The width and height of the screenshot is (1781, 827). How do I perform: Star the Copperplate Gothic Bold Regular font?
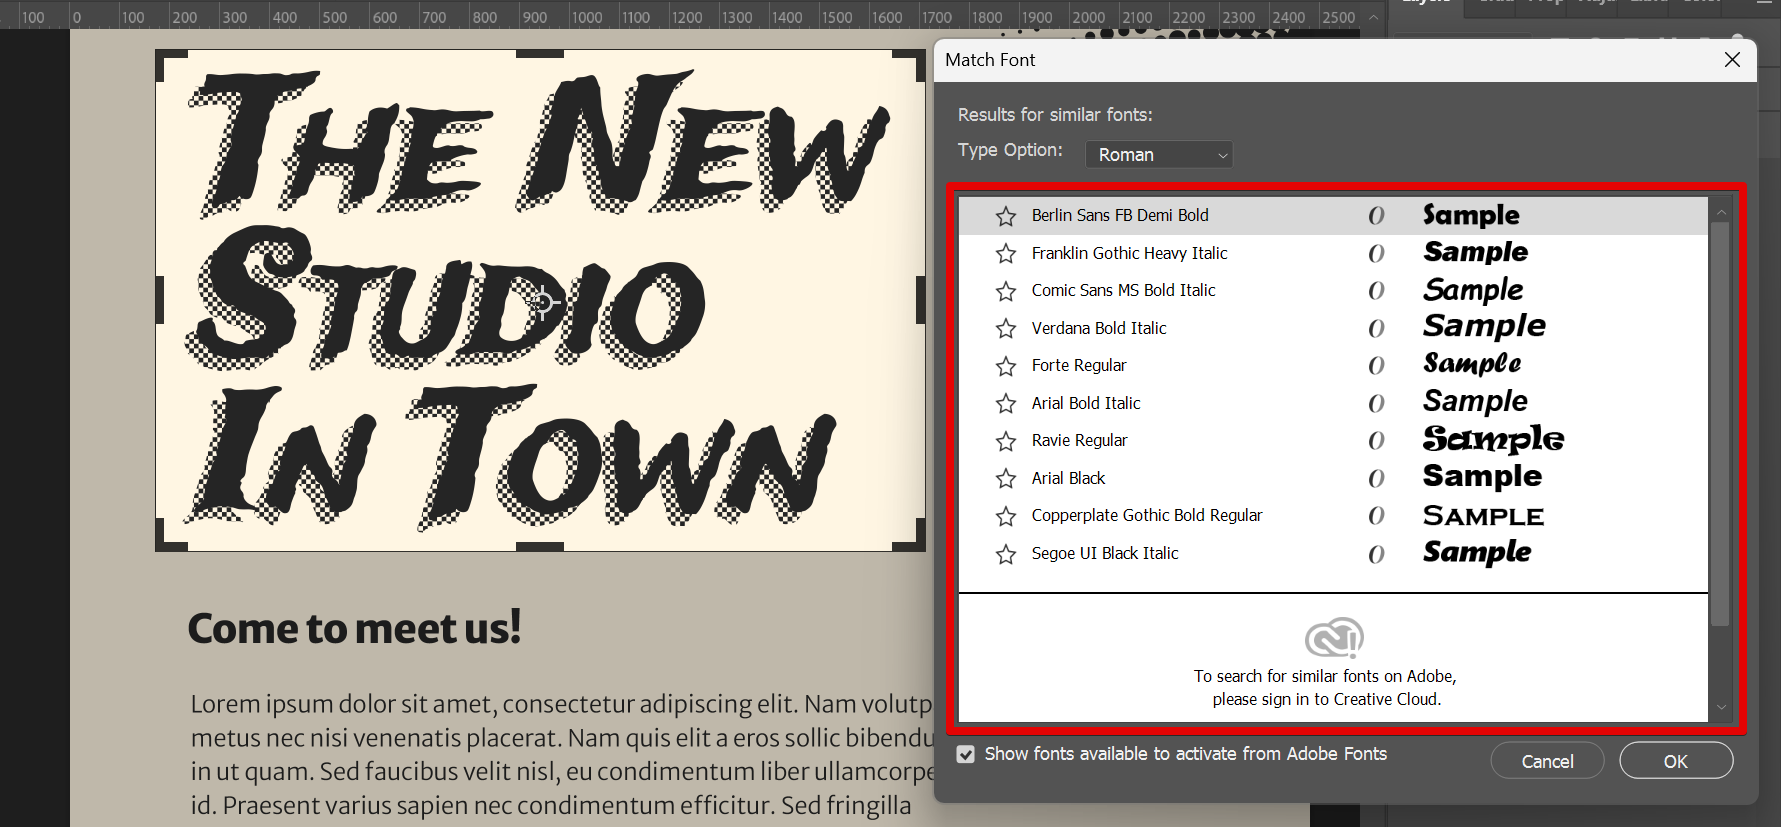(x=1006, y=516)
